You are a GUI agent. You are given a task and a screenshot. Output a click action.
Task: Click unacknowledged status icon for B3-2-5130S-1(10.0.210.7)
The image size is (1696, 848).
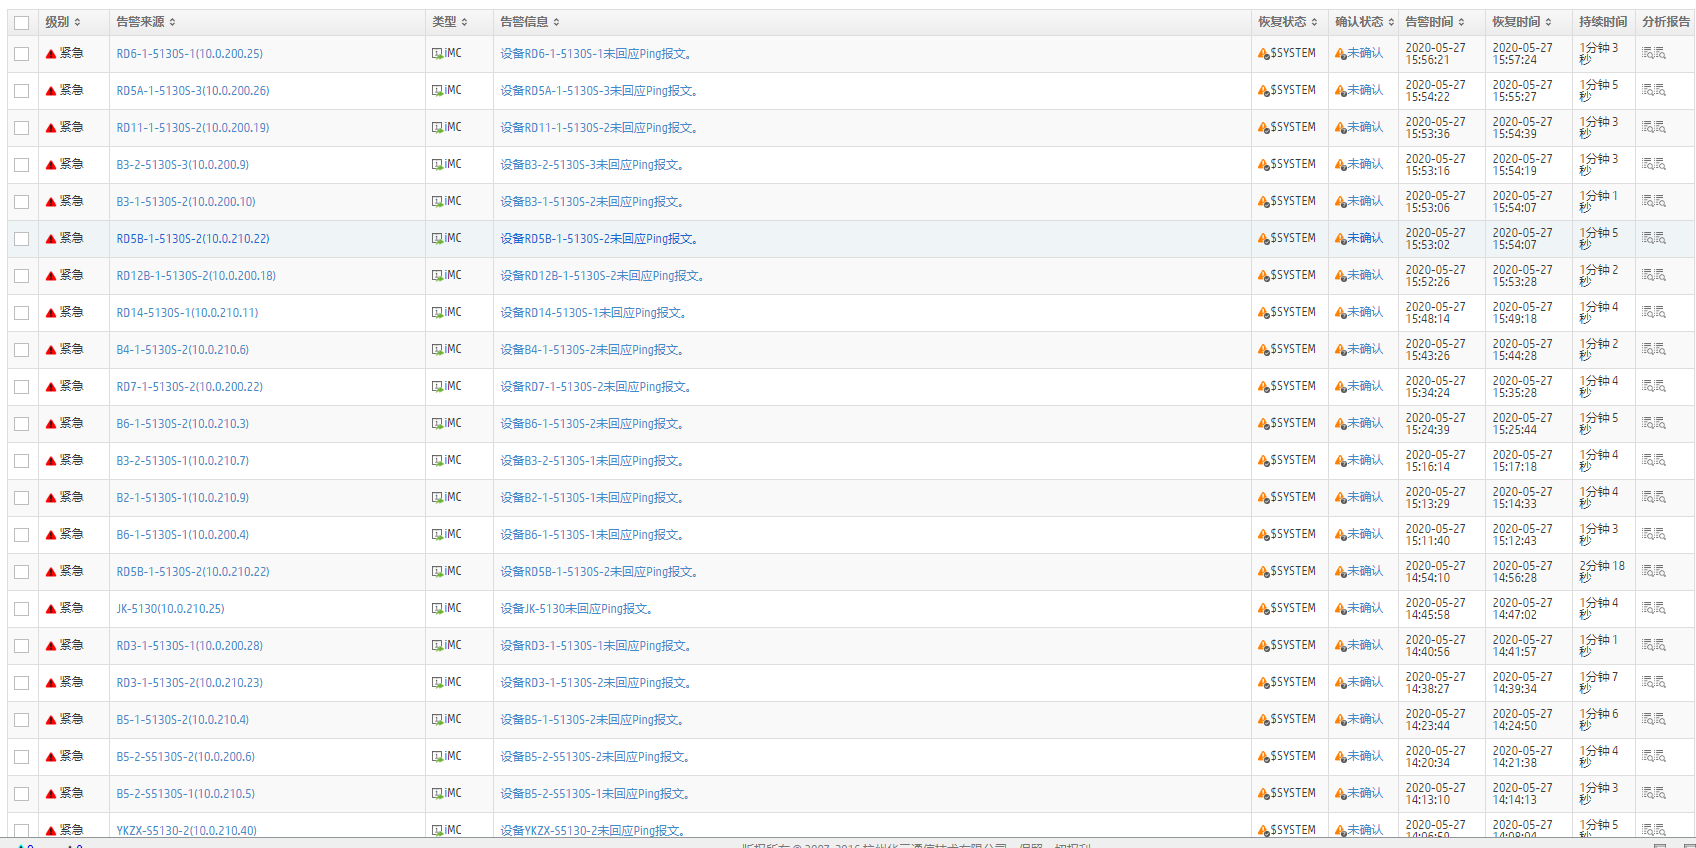click(x=1340, y=461)
